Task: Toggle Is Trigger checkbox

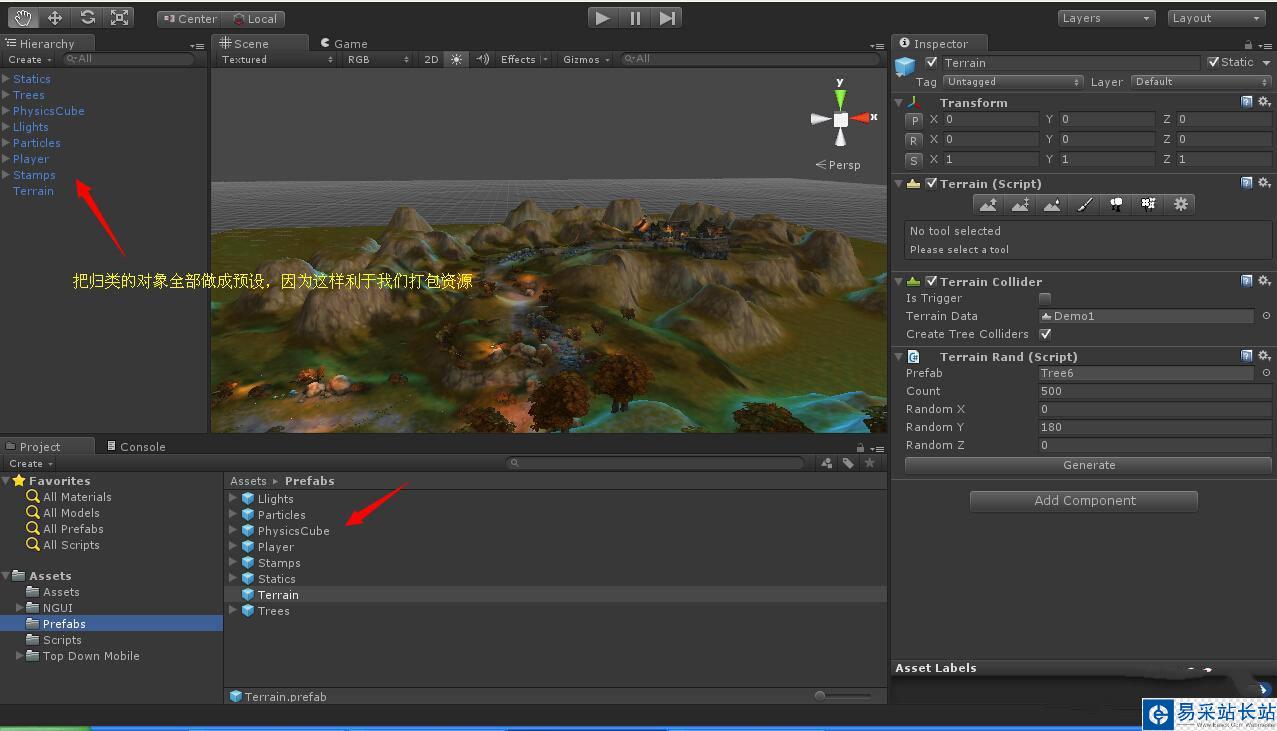Action: tap(1045, 298)
